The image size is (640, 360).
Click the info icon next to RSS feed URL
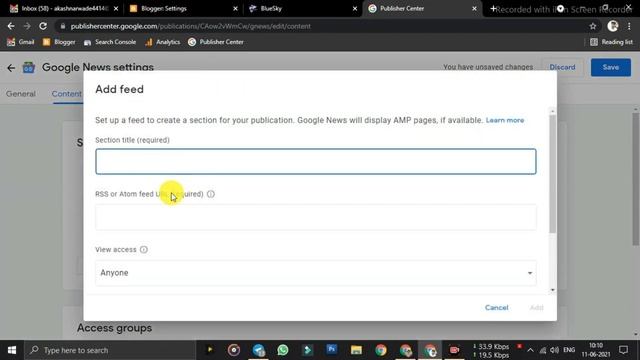click(x=211, y=194)
